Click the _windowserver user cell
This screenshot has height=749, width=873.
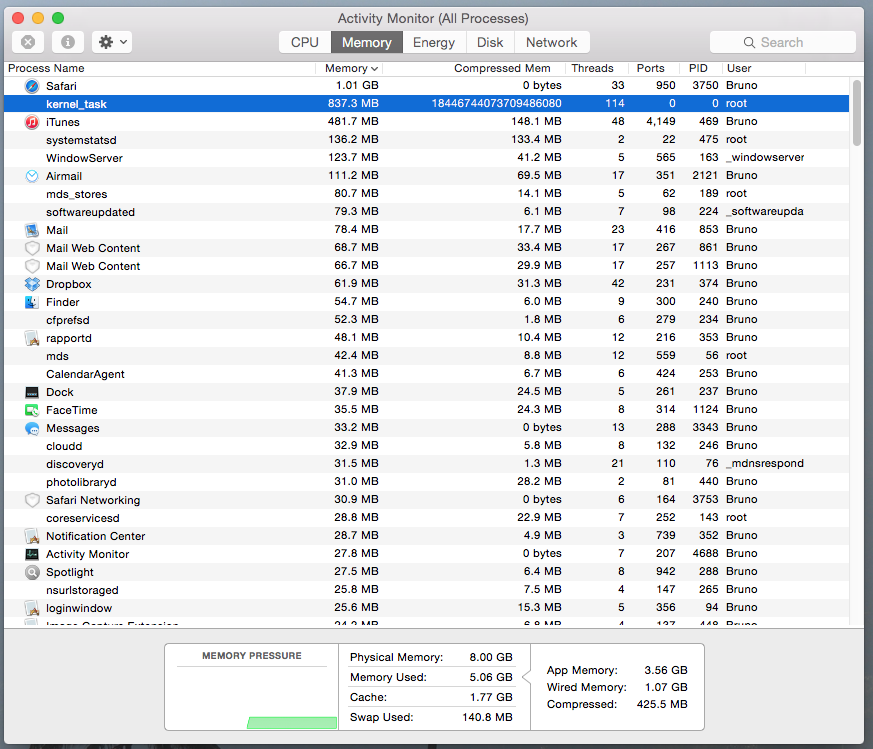[x=765, y=158]
